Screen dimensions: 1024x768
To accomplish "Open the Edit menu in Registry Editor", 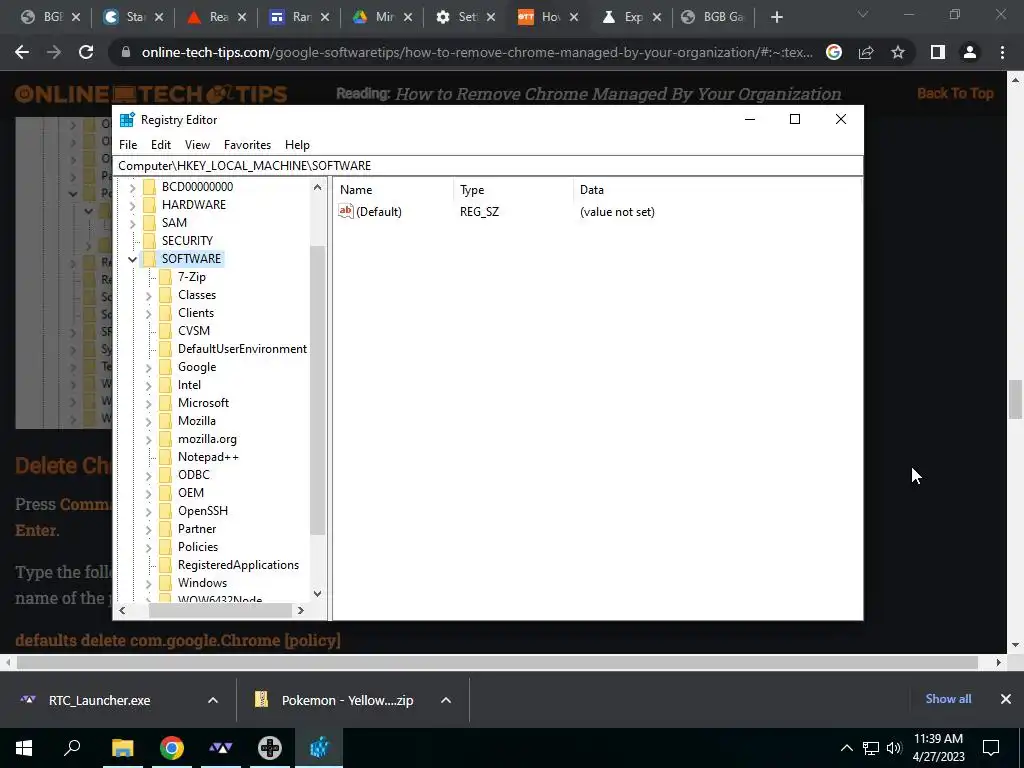I will (x=161, y=145).
